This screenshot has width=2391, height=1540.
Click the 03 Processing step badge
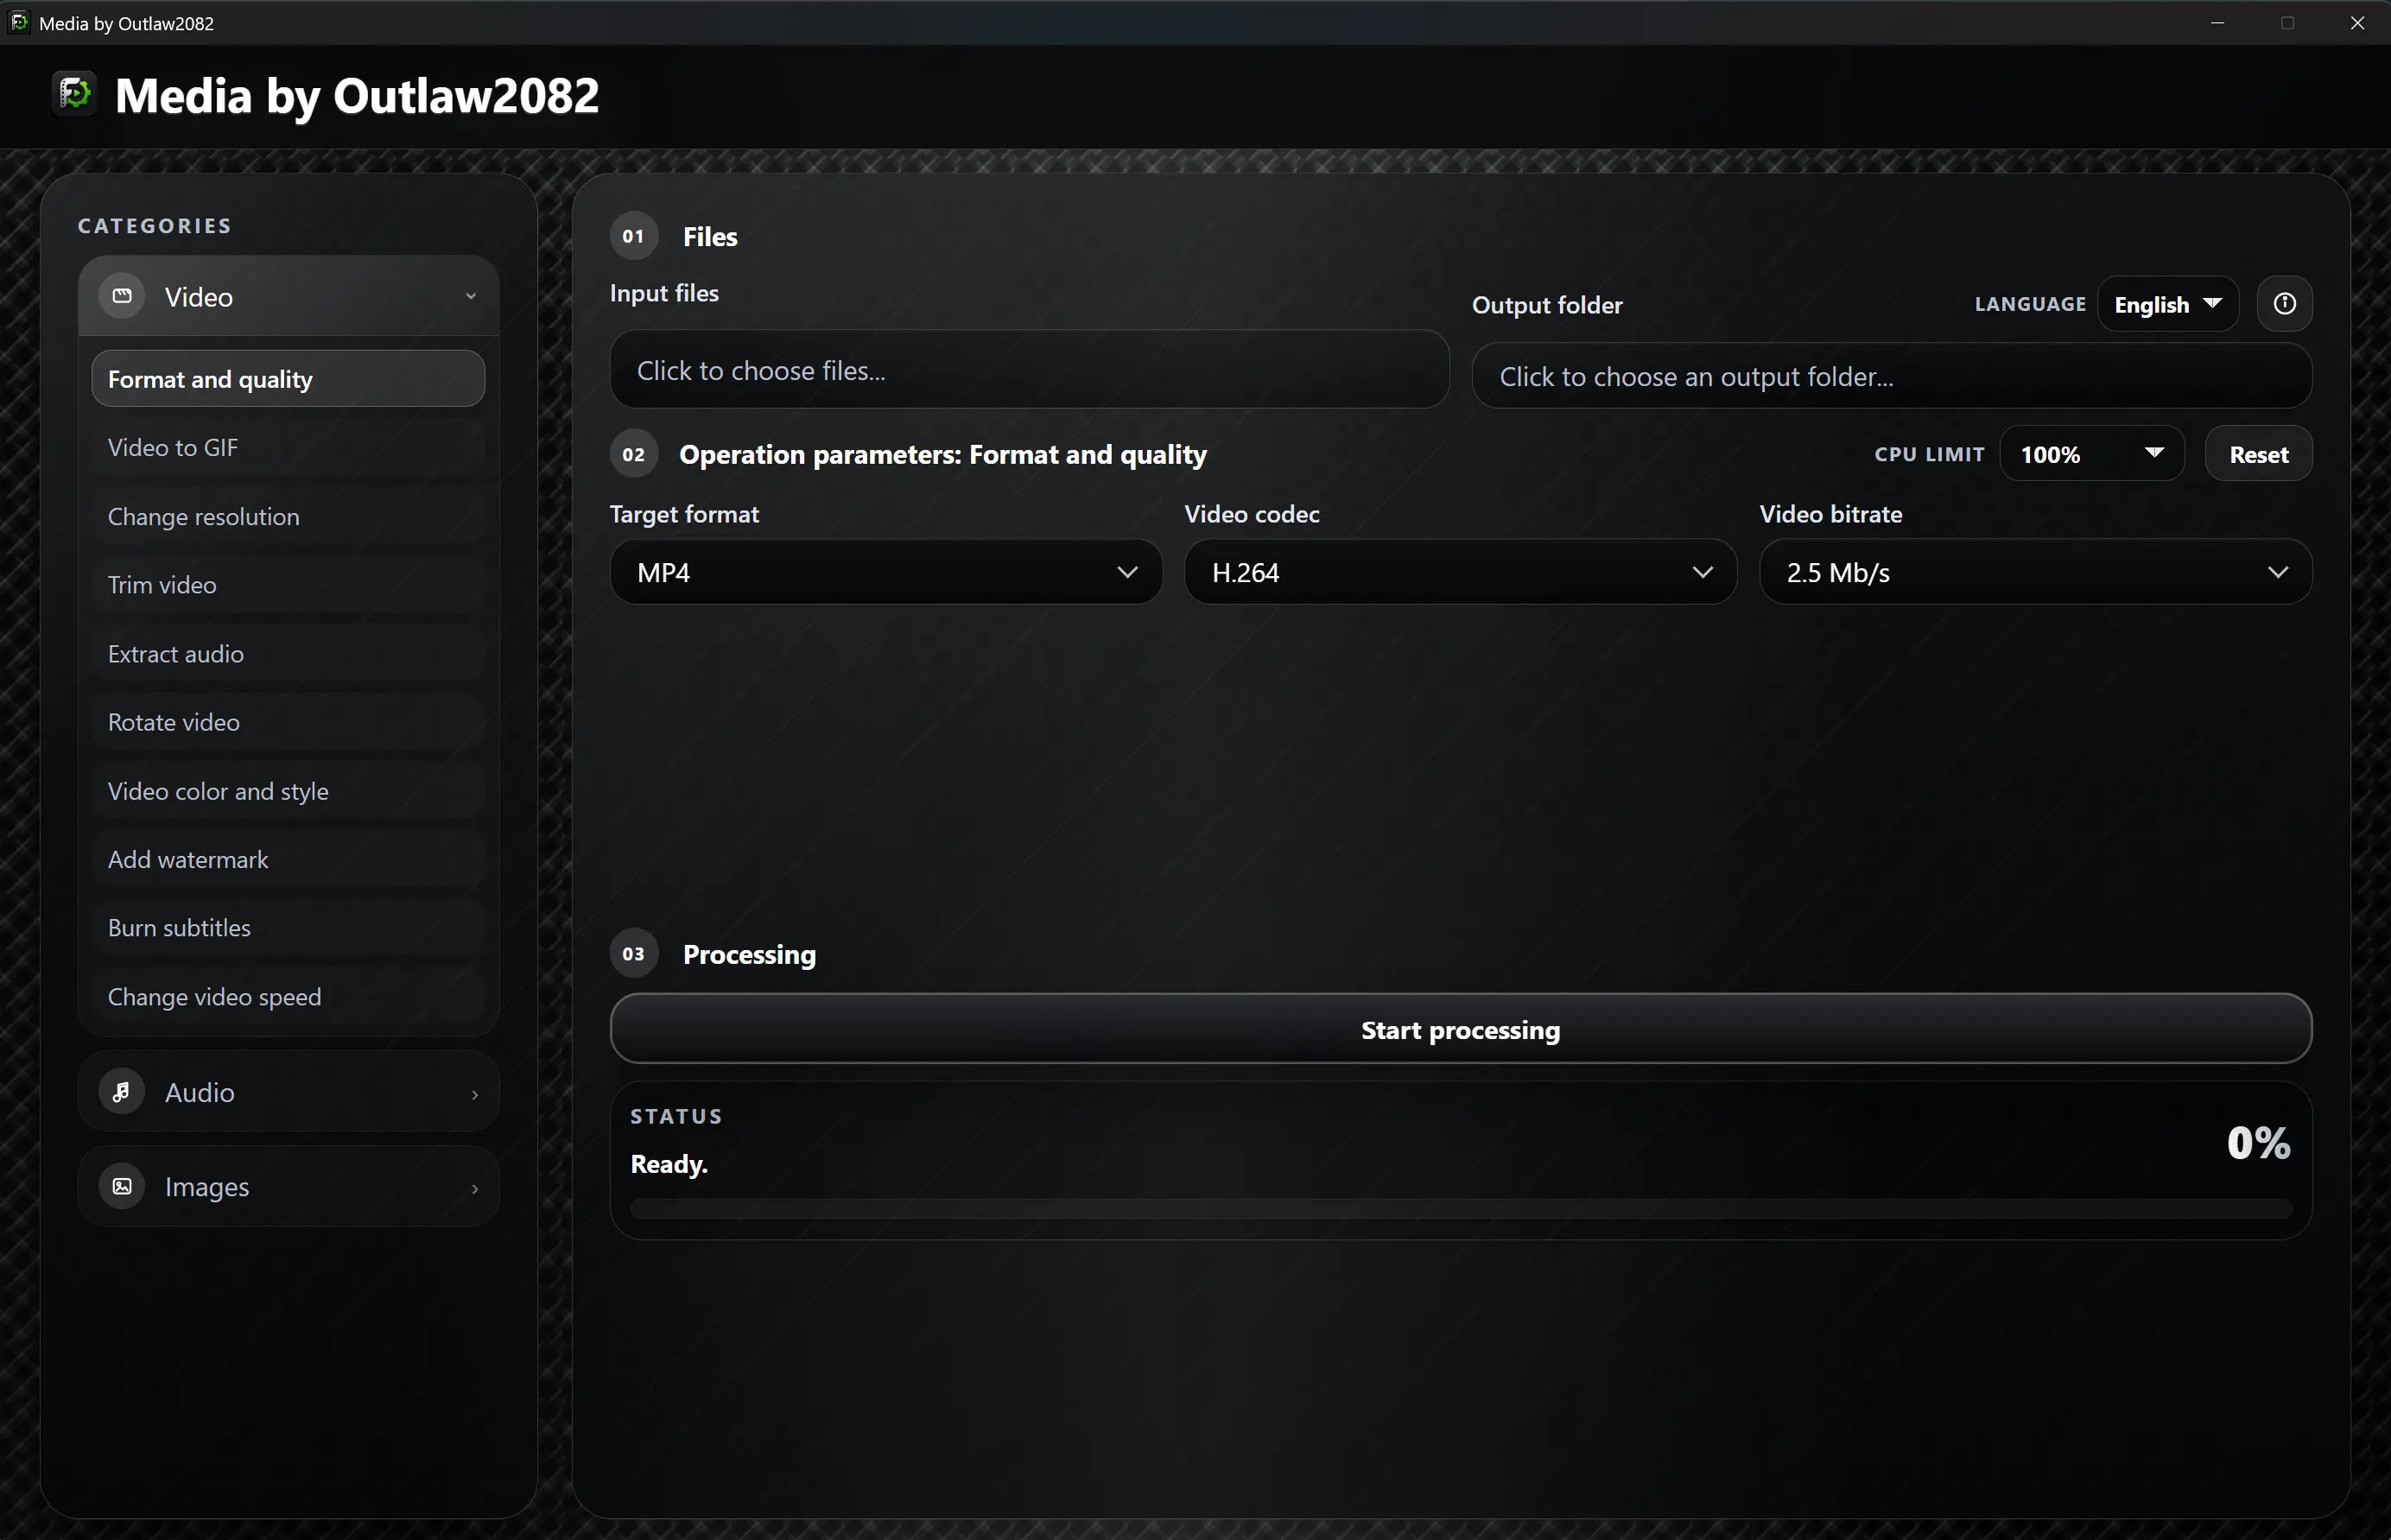coord(634,953)
